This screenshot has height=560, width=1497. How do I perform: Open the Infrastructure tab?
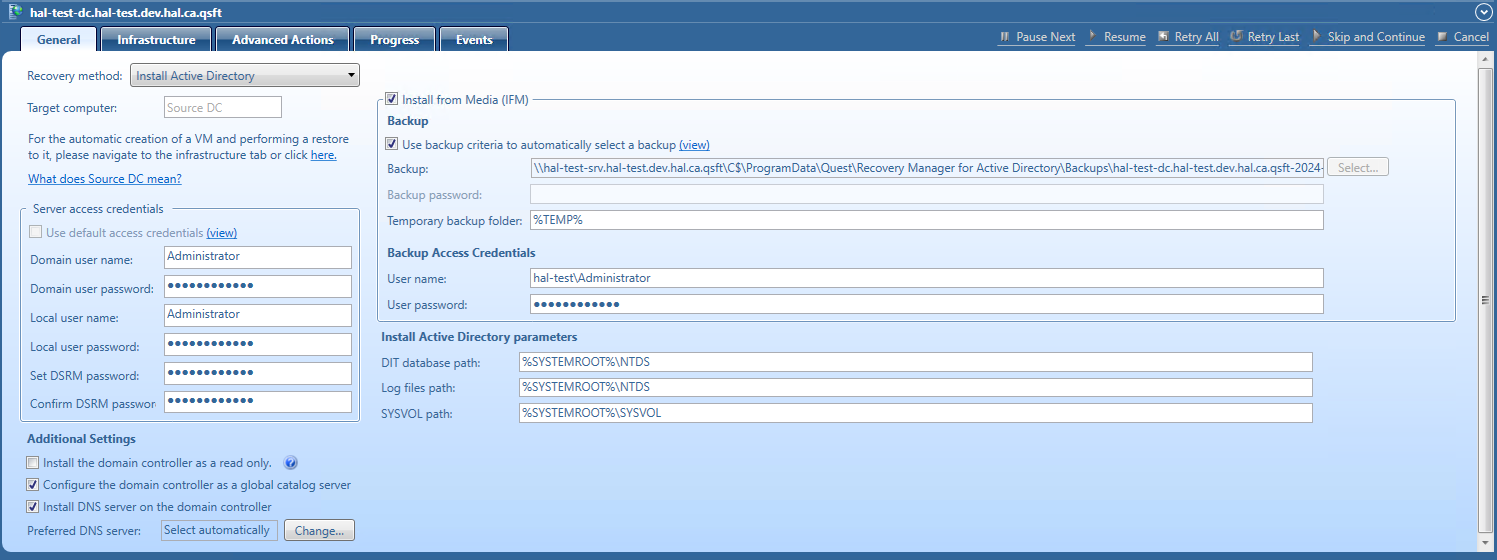point(156,39)
